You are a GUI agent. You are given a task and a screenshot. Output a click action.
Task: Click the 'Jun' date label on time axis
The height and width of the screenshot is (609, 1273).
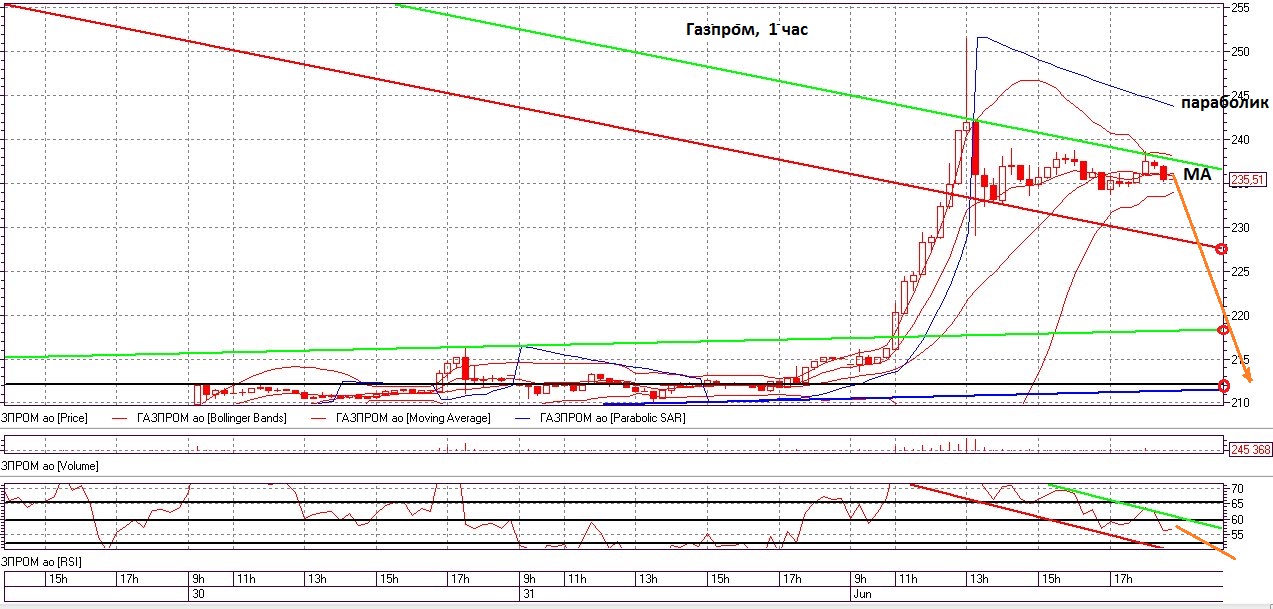tap(862, 594)
